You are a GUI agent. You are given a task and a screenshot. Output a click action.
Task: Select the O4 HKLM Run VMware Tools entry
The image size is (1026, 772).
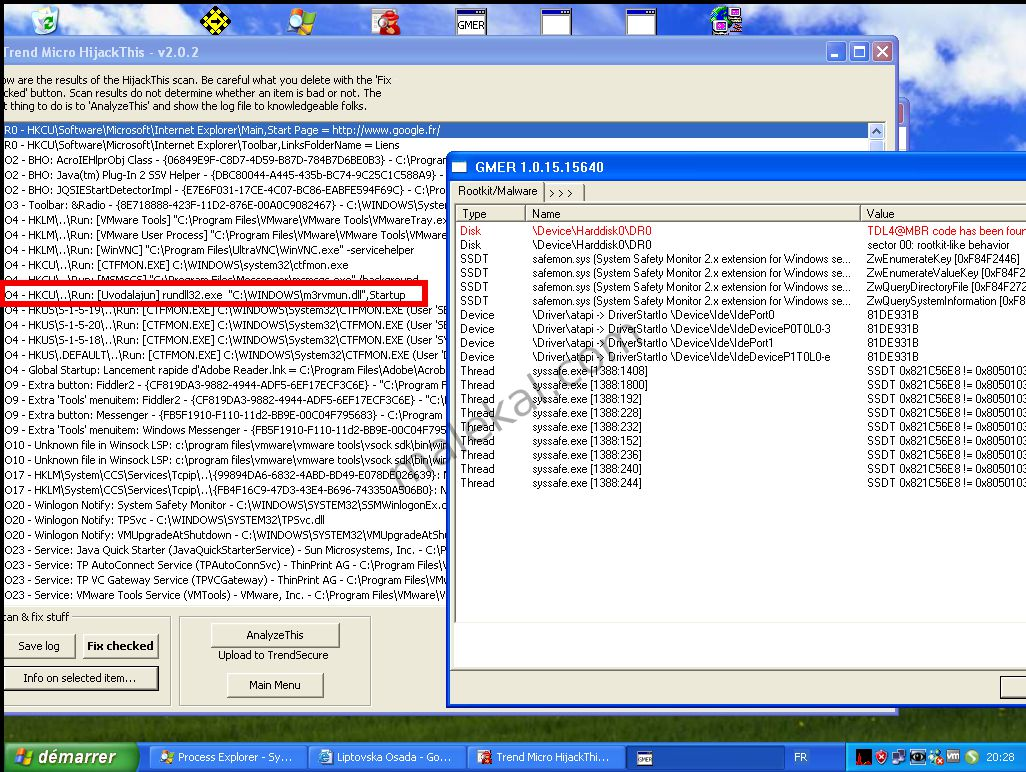[225, 220]
